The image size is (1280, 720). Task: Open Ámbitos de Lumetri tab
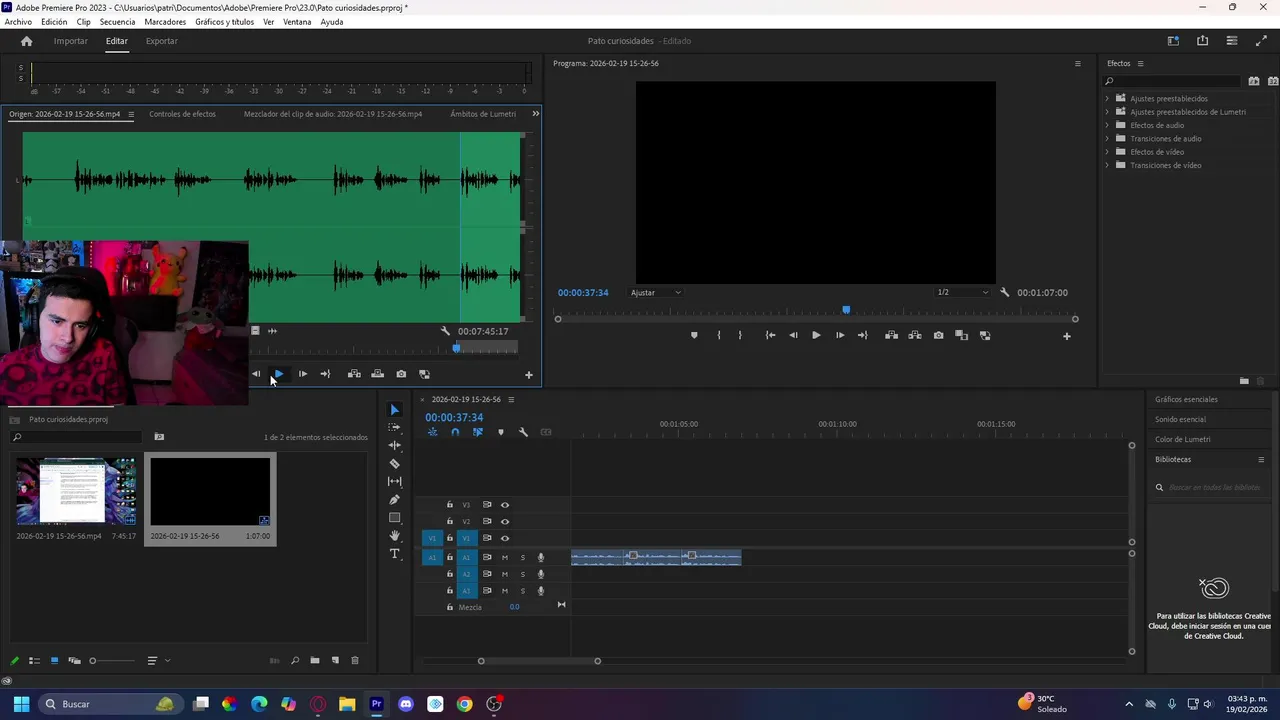483,114
